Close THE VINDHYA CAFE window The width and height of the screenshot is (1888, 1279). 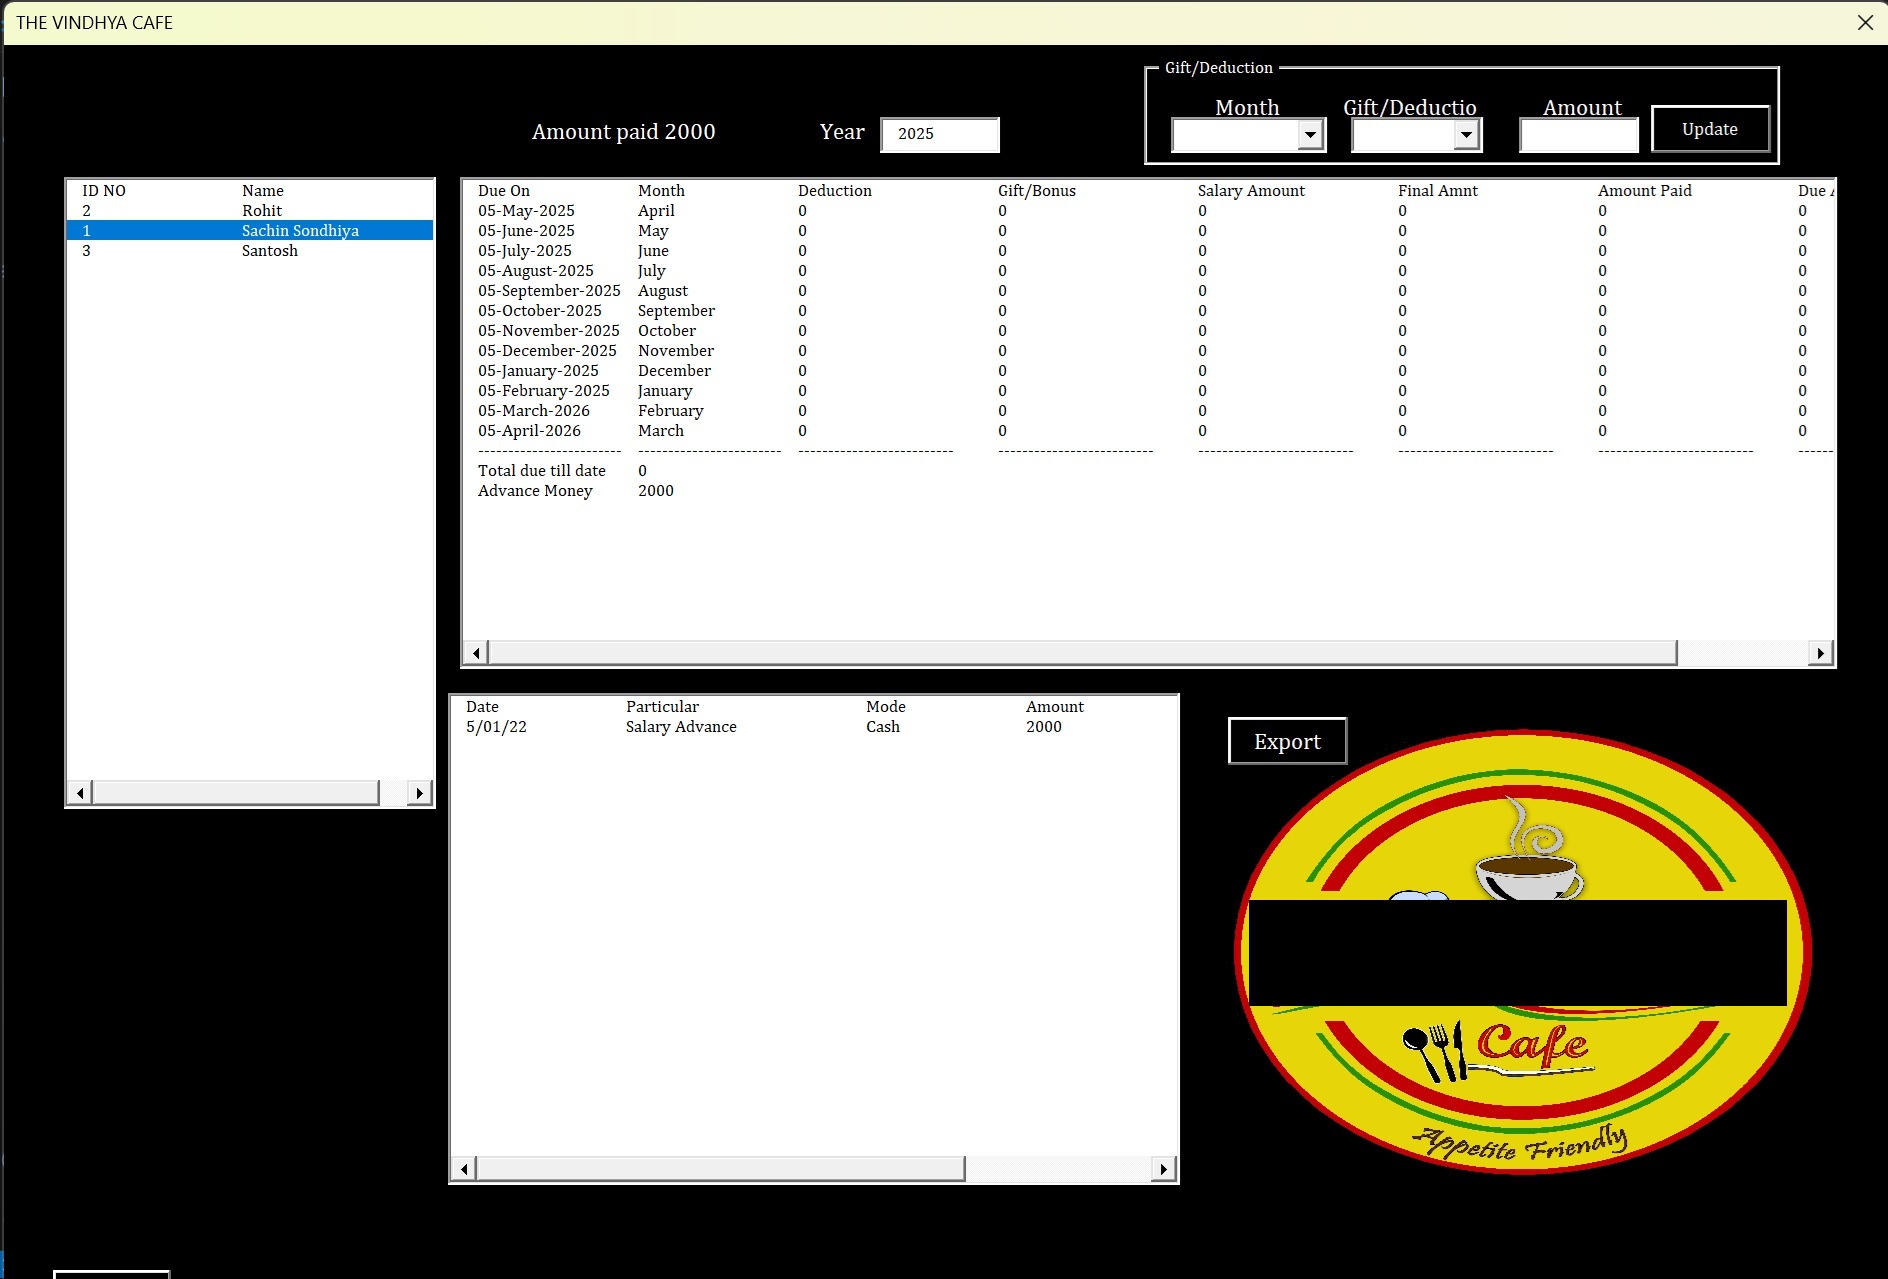tap(1864, 22)
